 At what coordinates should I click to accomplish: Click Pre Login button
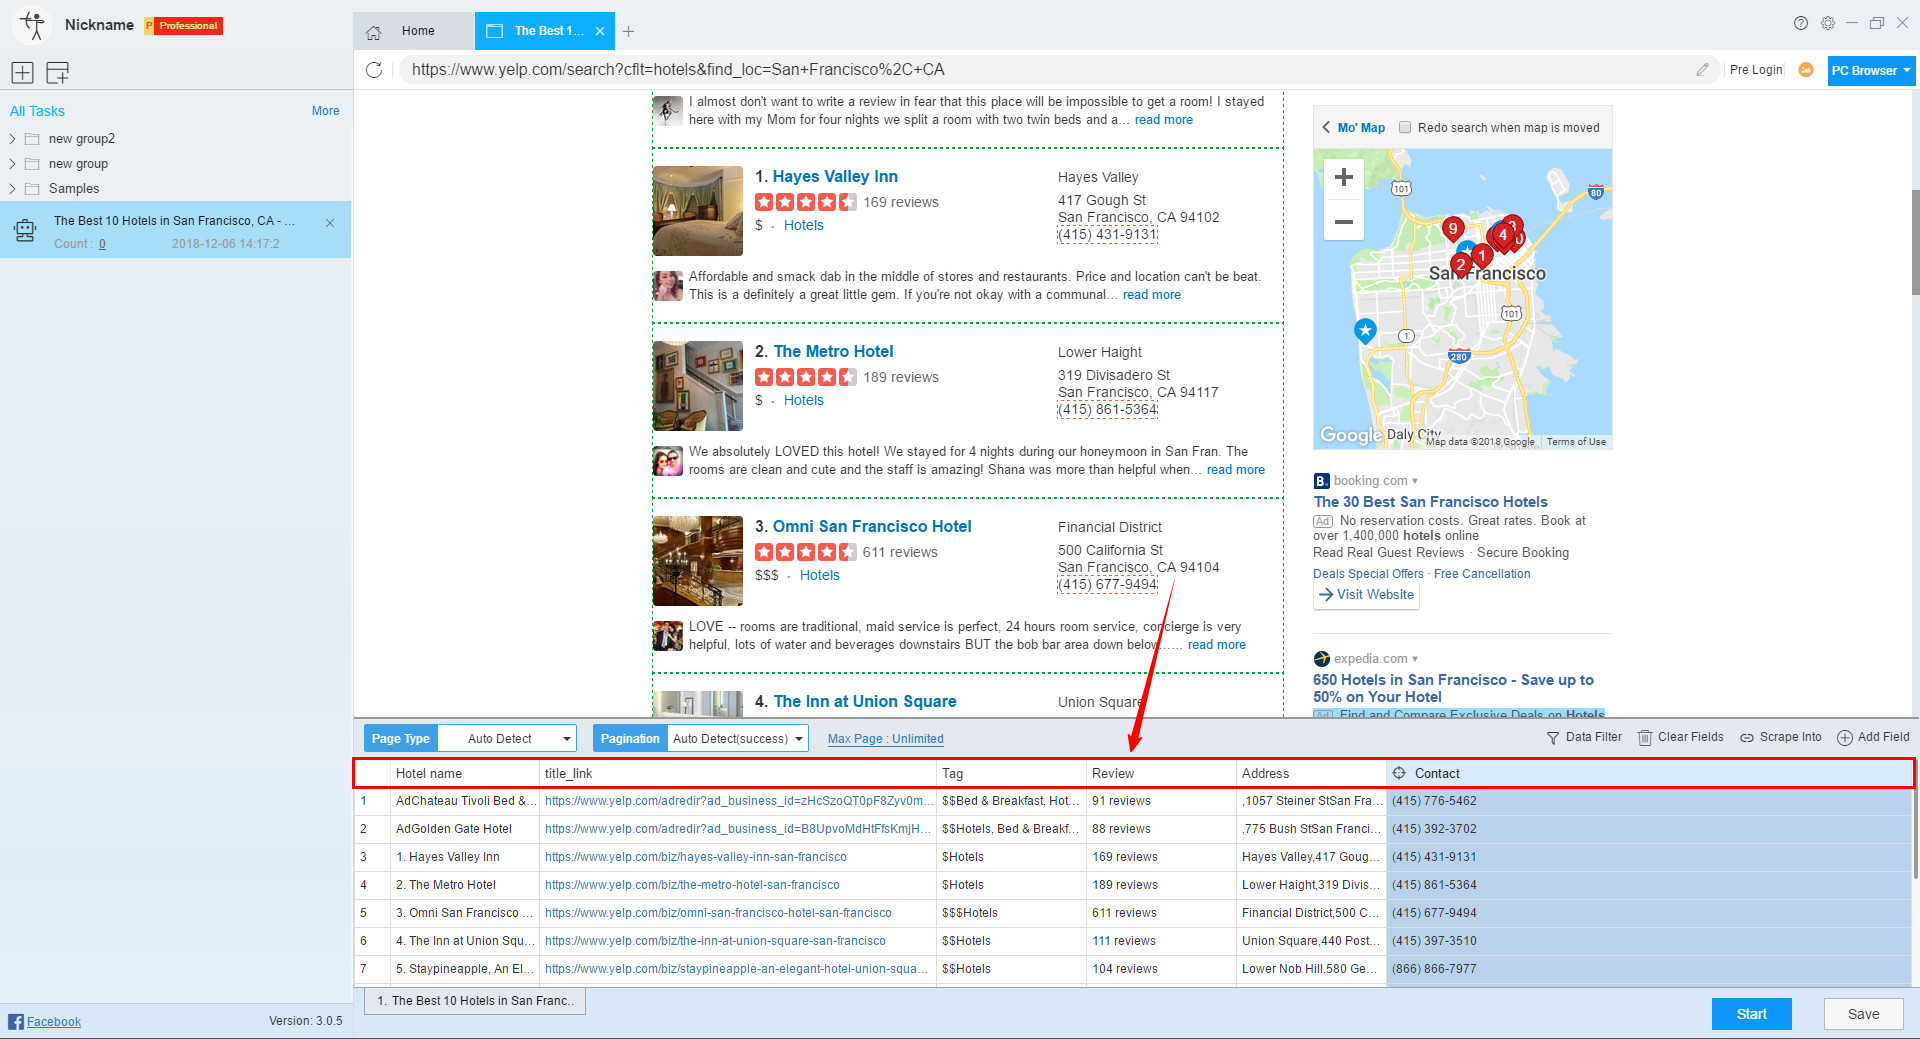[x=1756, y=70]
